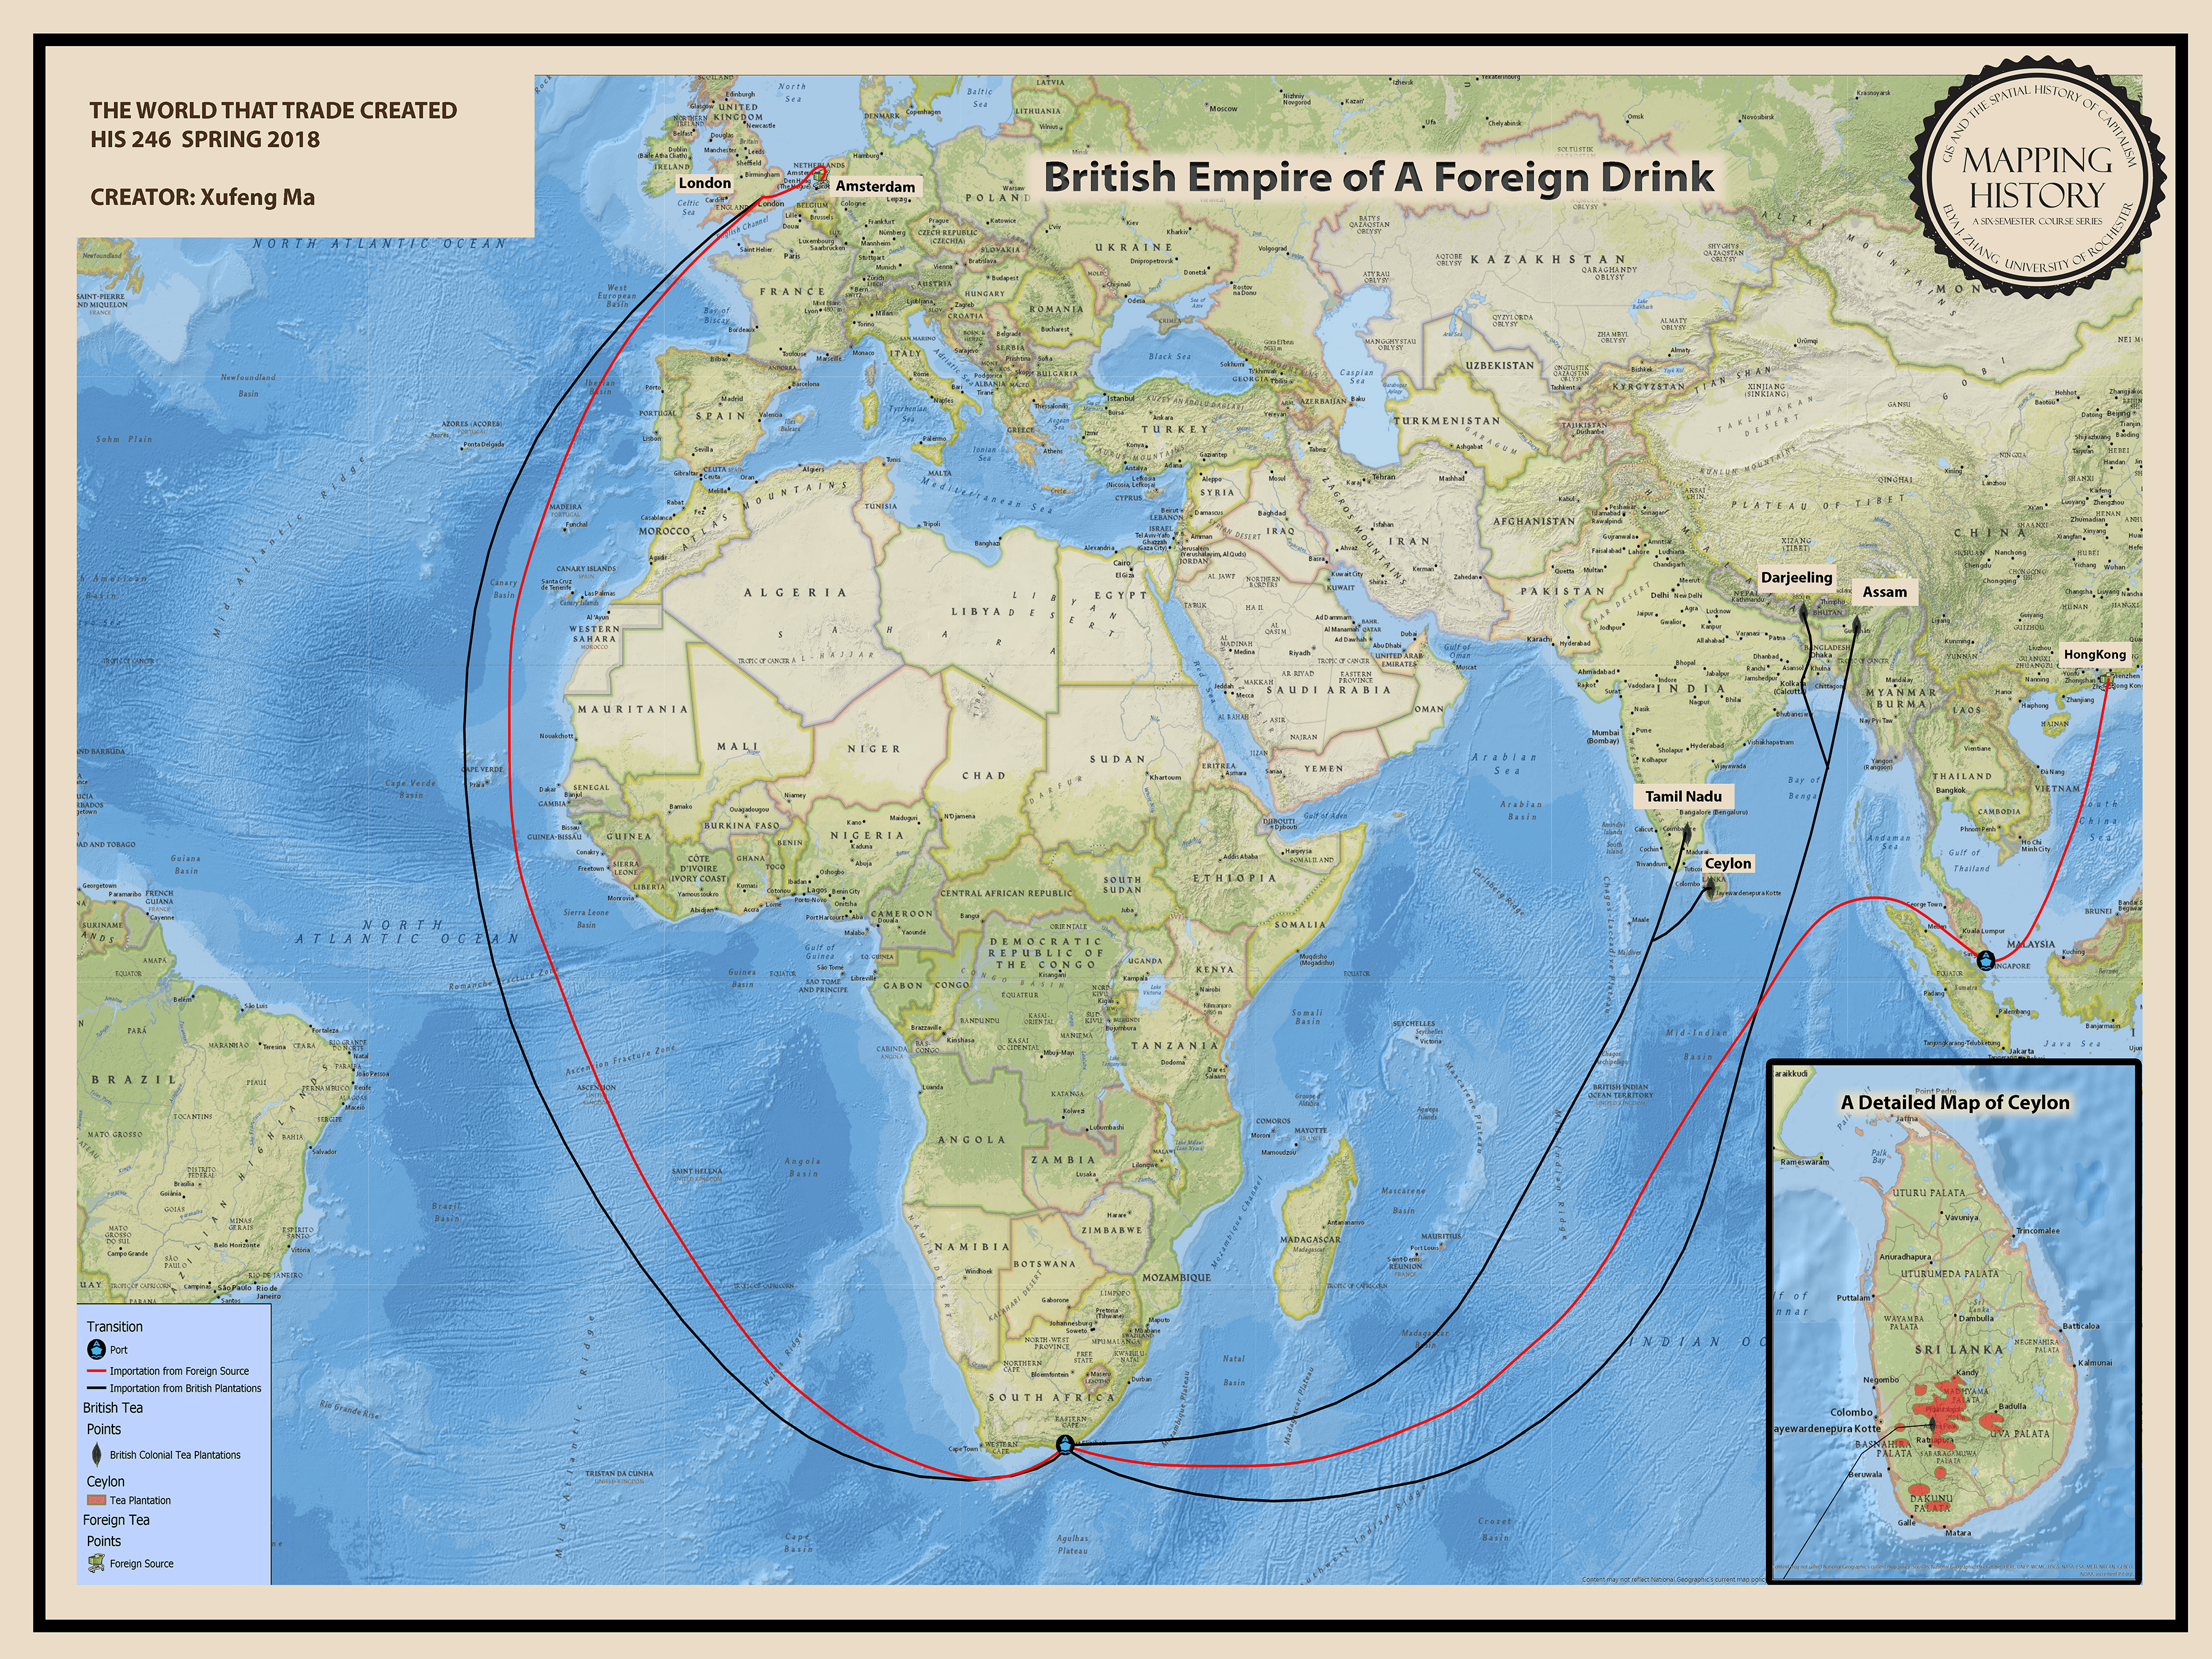Click the legend text 'Importation from British Plantations'

(185, 1388)
